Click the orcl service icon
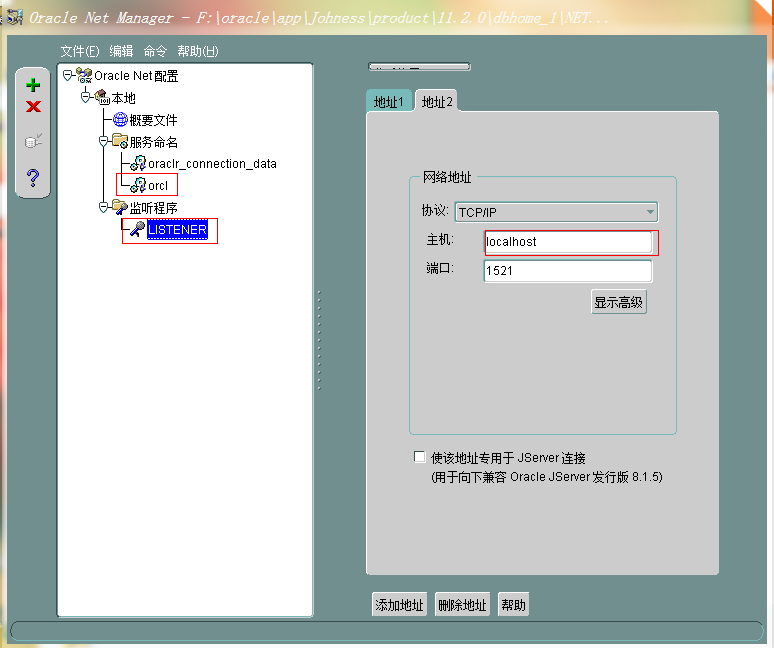The width and height of the screenshot is (774, 648). [x=138, y=185]
